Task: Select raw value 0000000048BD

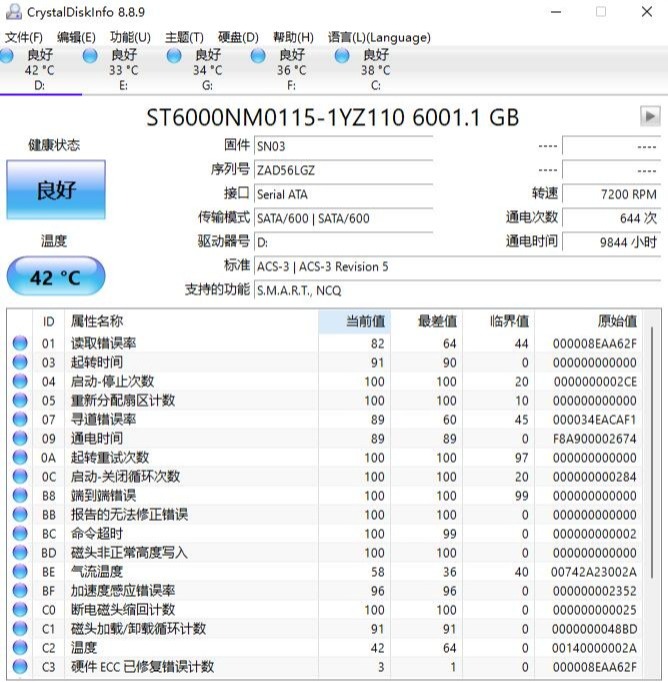Action: pyautogui.click(x=595, y=629)
